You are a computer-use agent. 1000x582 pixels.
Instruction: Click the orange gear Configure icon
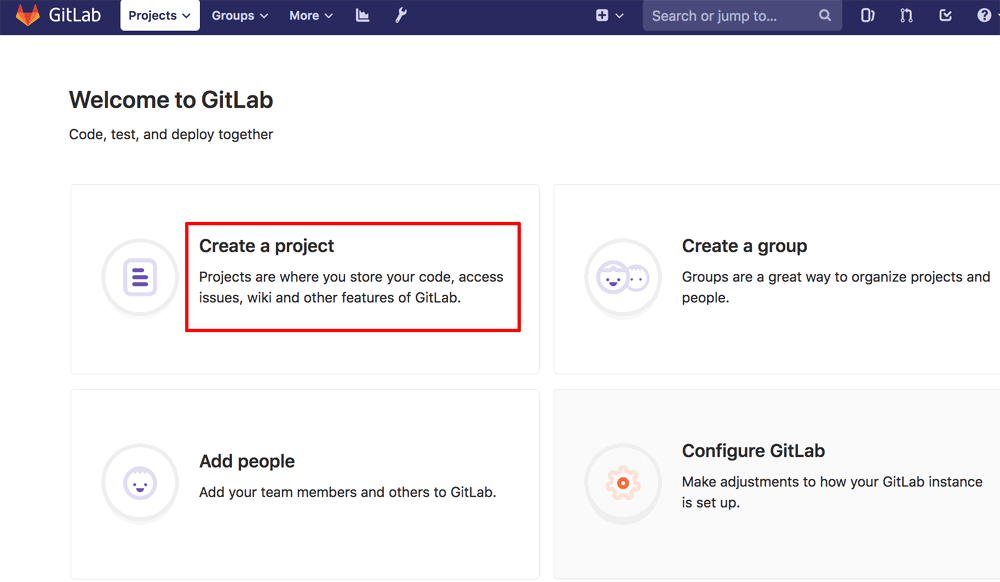622,483
